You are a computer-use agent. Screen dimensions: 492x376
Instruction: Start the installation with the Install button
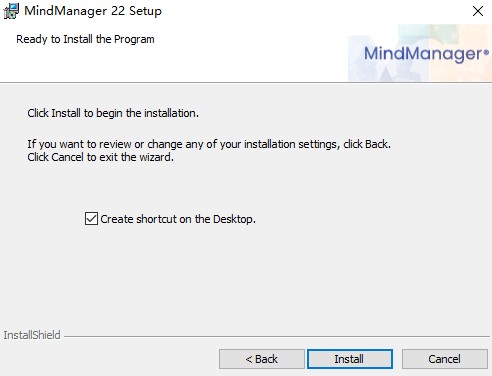[350, 359]
